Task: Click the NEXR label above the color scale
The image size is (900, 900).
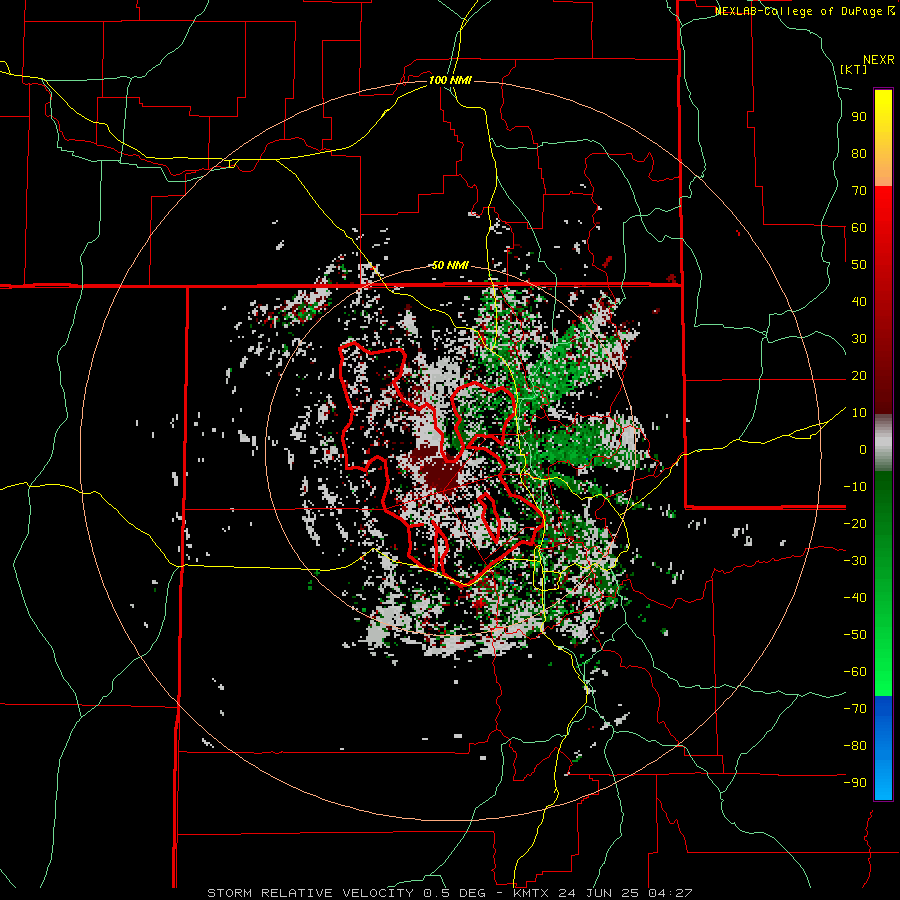Action: [878, 60]
